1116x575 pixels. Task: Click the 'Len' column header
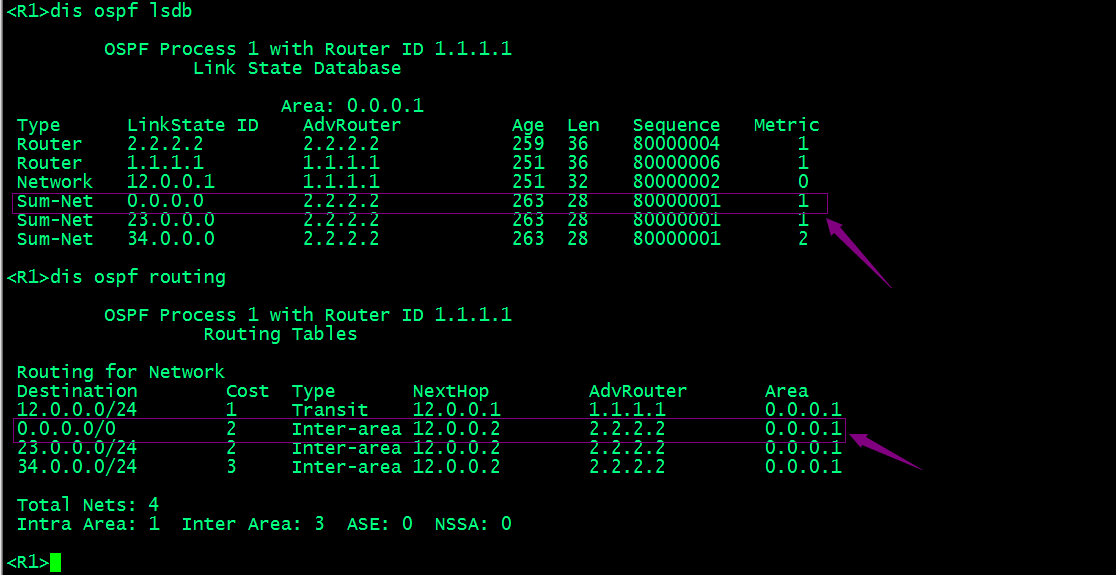[583, 125]
